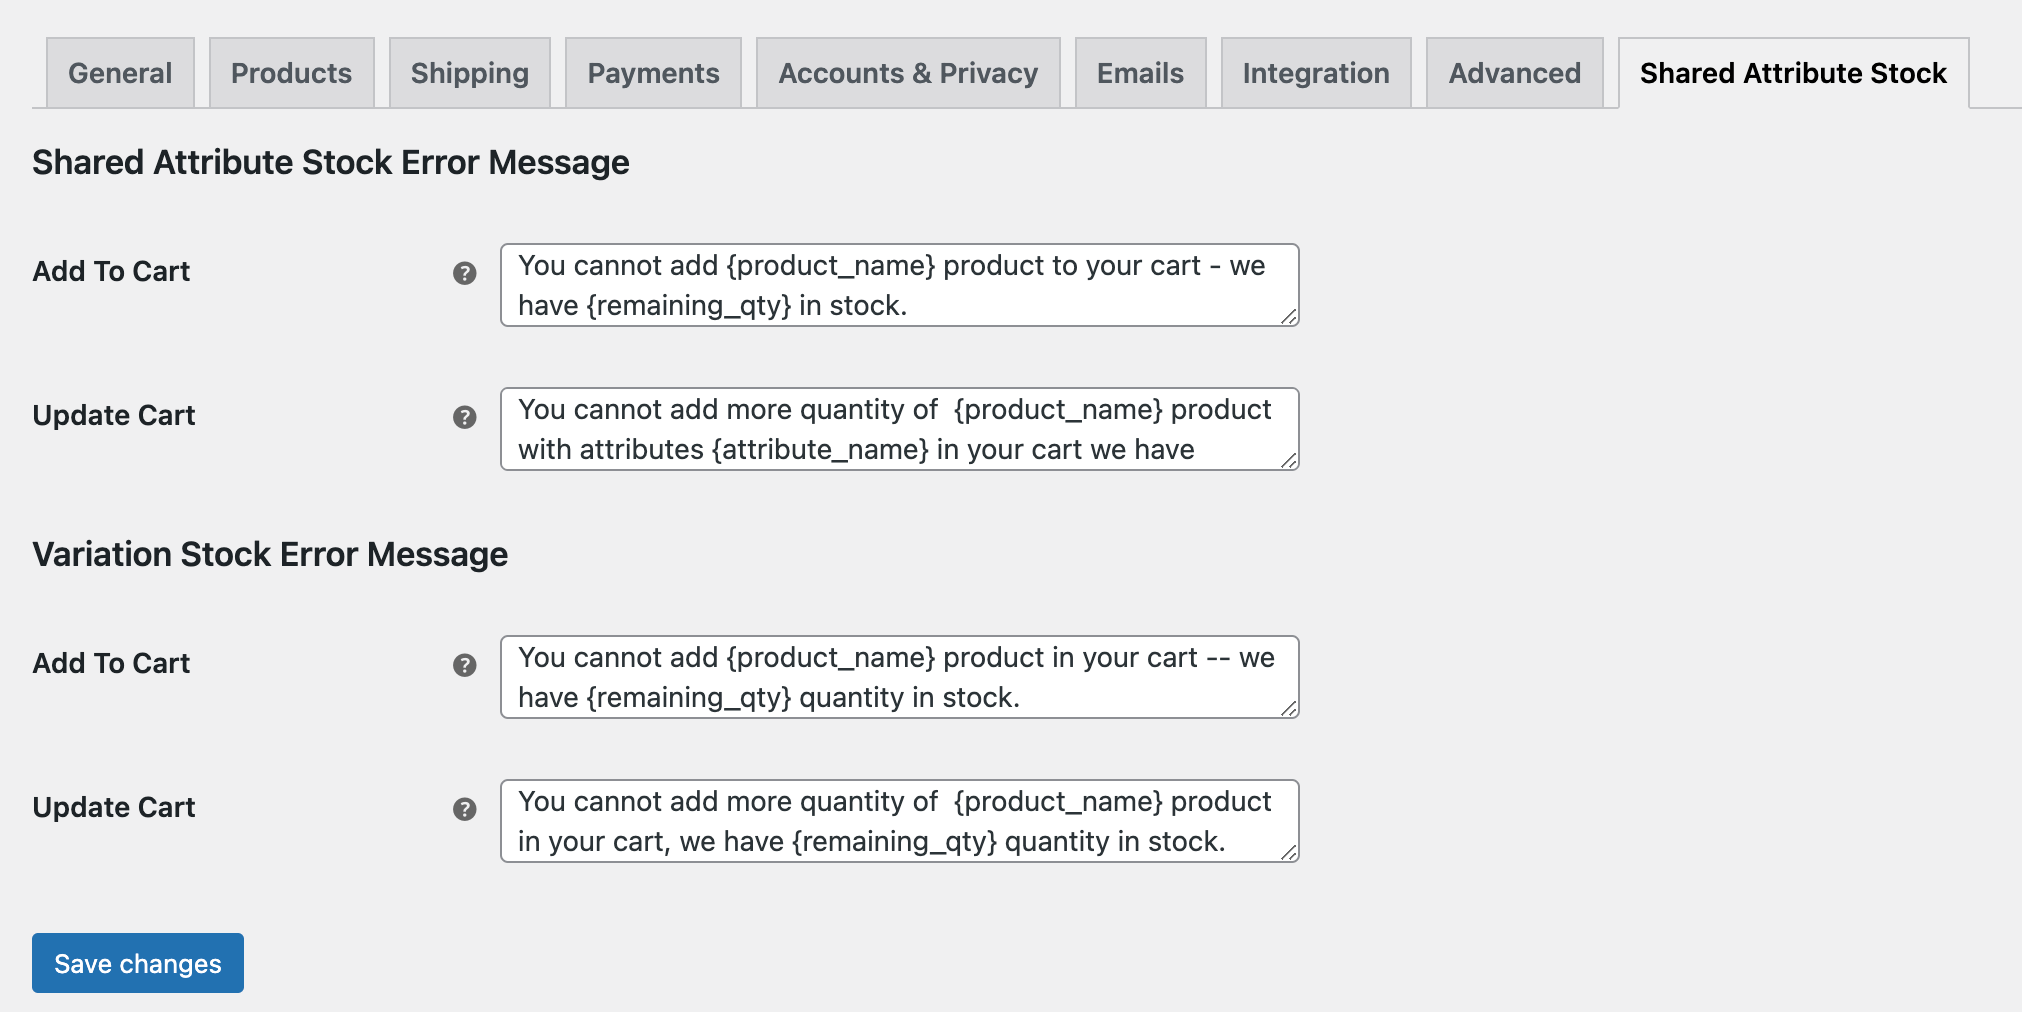This screenshot has height=1012, width=2022.
Task: Focus Variation Add To Cart message field
Action: coord(898,677)
